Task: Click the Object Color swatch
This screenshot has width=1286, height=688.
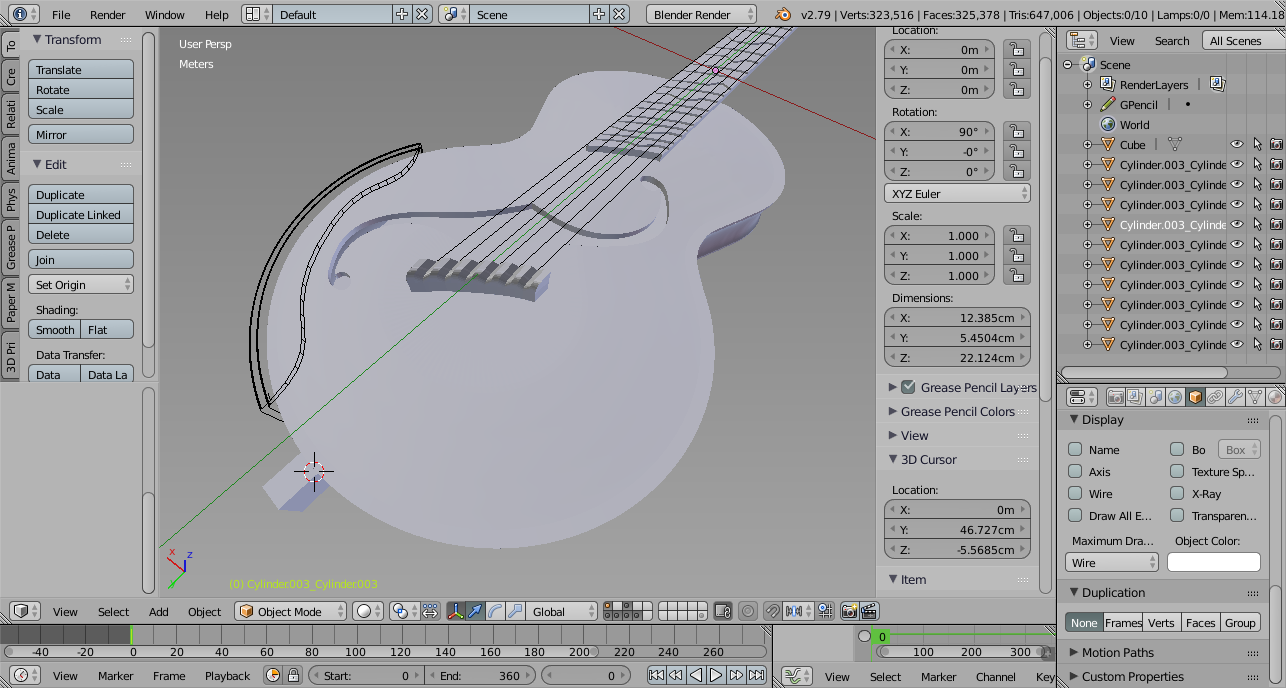Action: (1214, 563)
